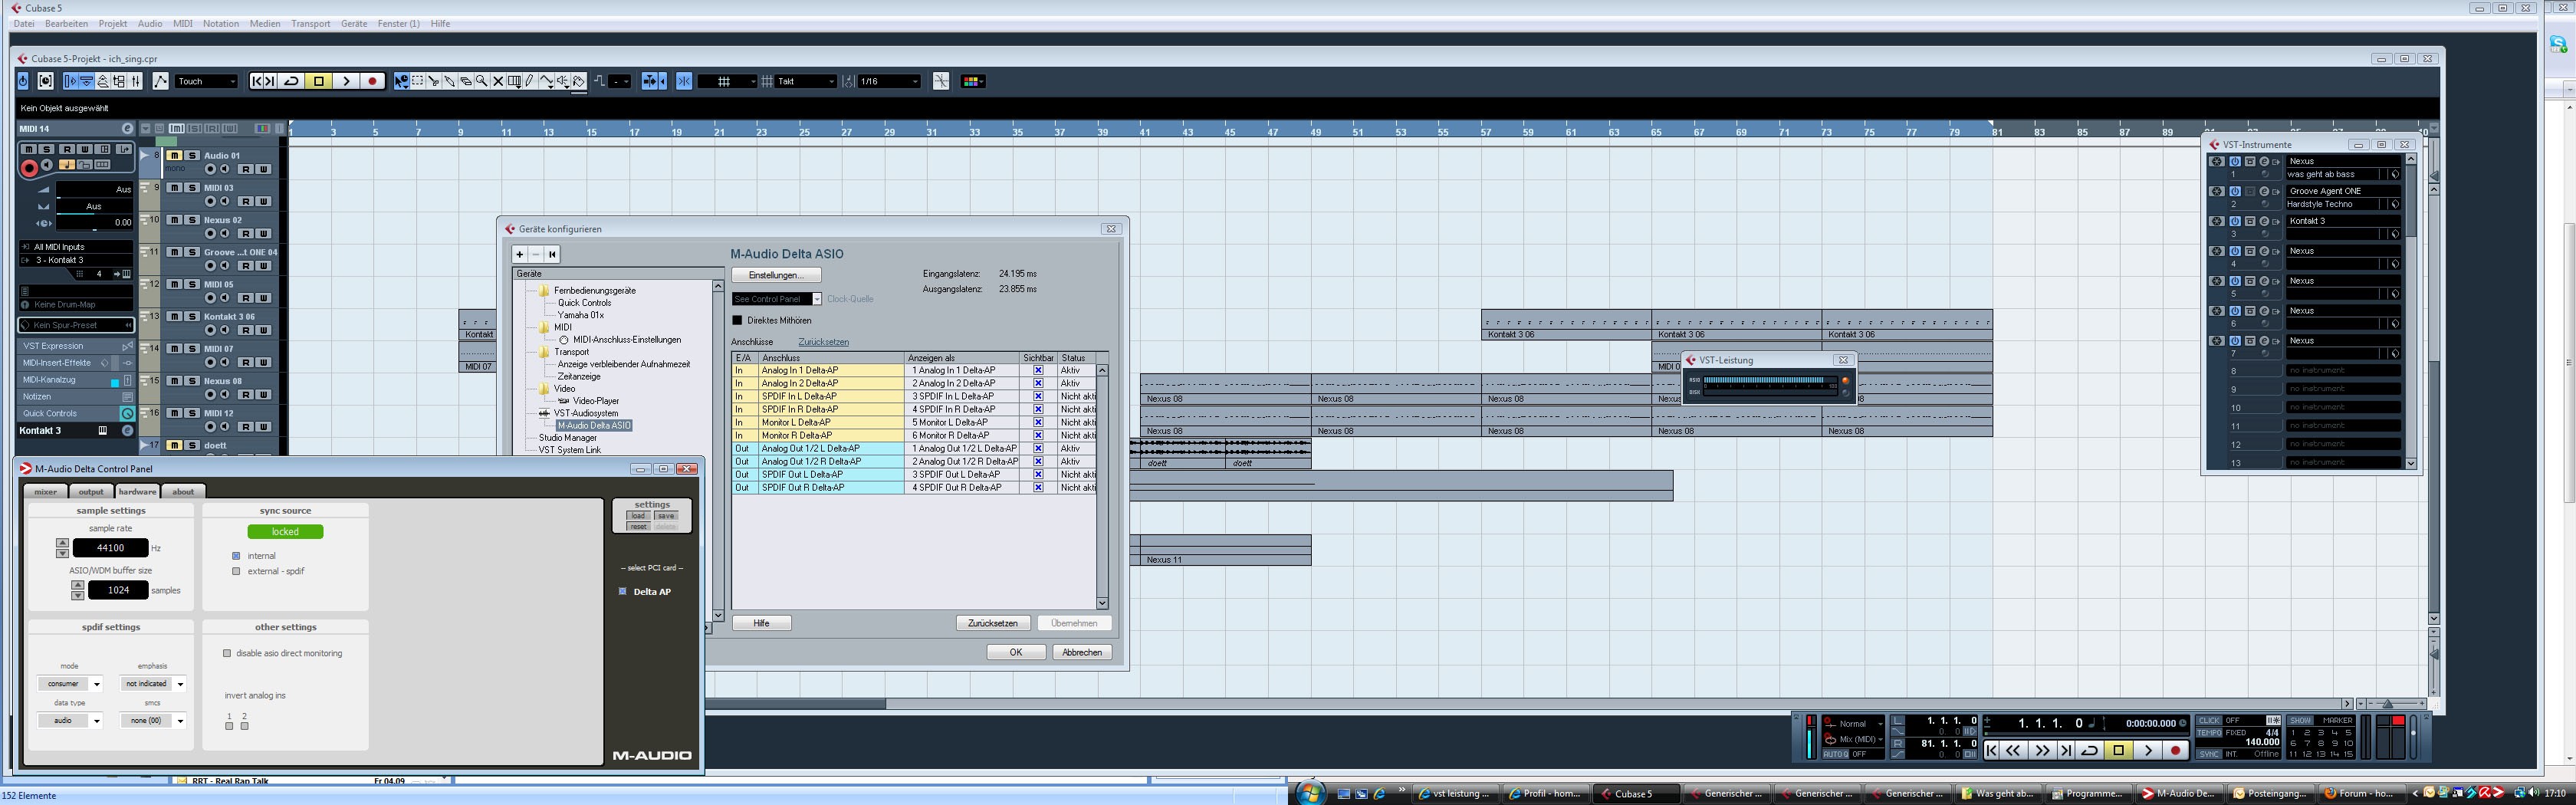Enable disable asio direct monitoring checkbox
Image resolution: width=2576 pixels, height=805 pixels.
click(227, 653)
